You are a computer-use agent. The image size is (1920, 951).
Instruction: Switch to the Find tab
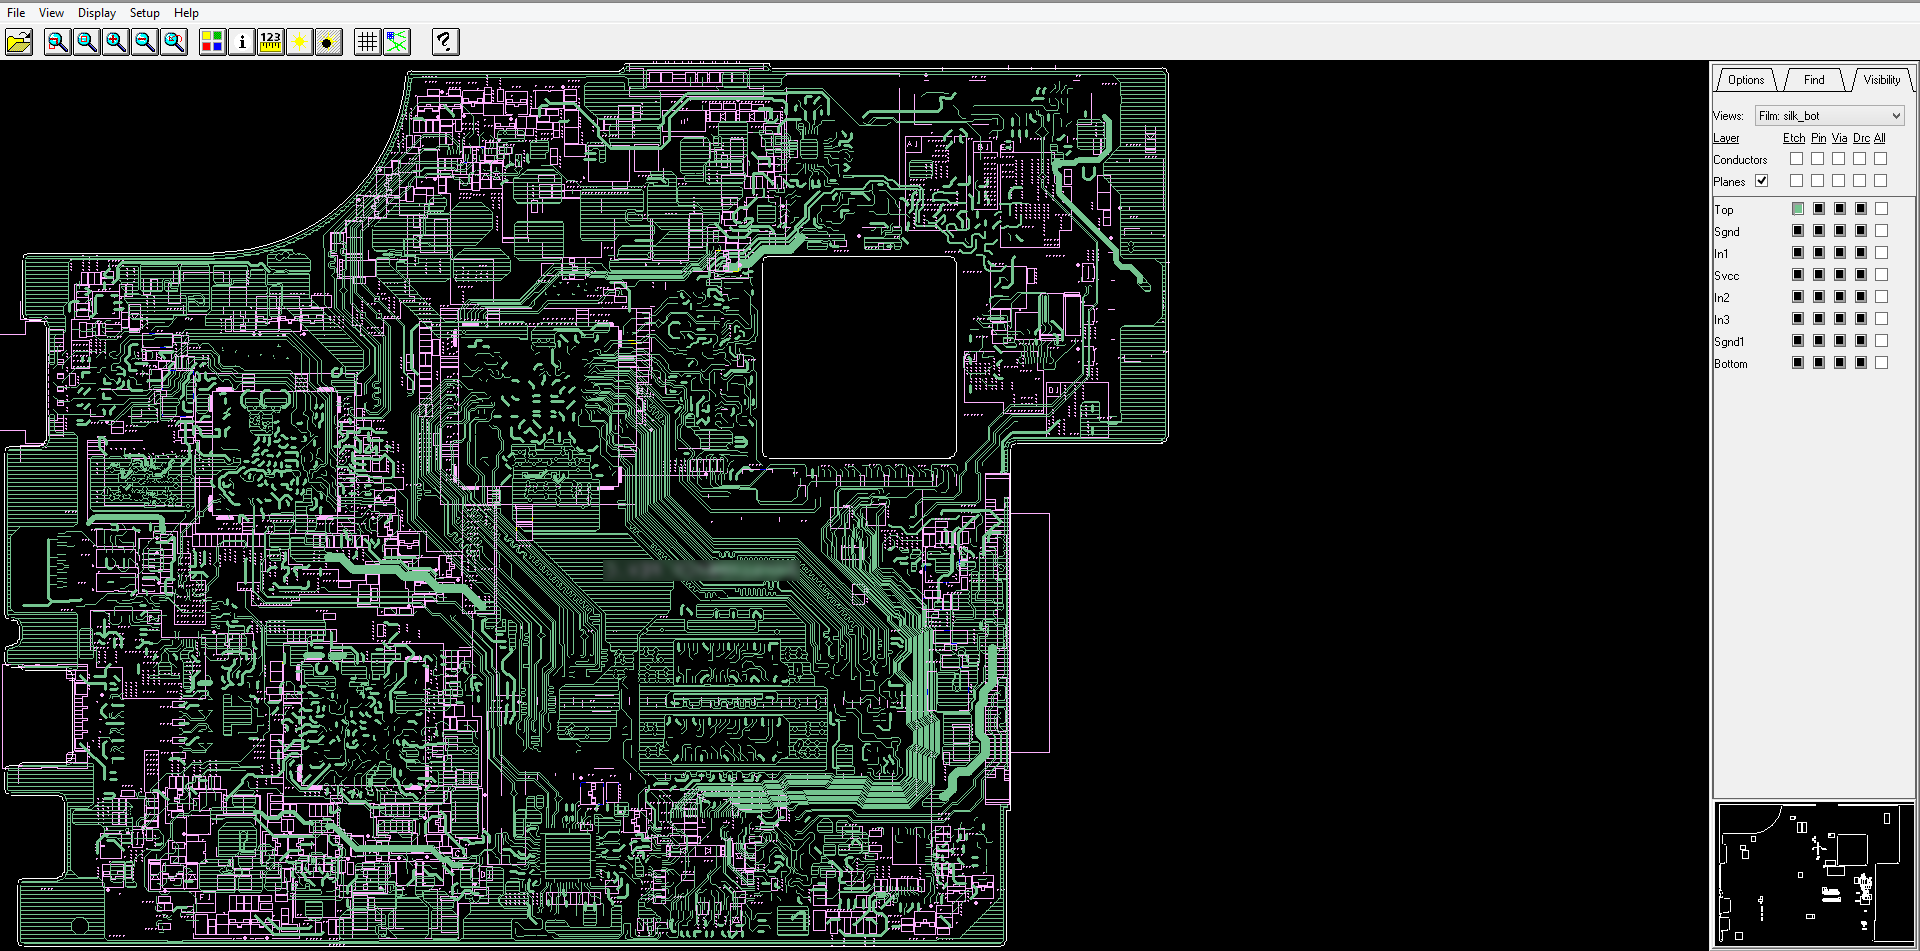pos(1813,80)
